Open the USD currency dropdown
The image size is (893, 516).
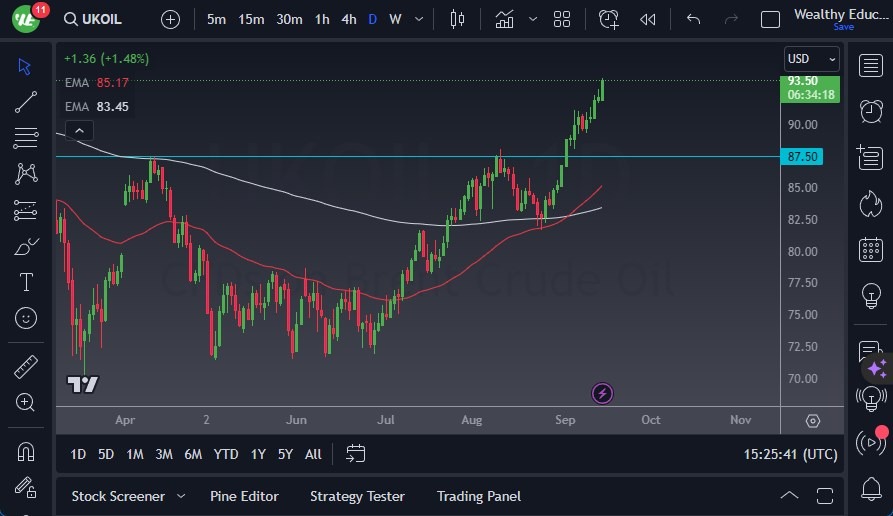810,59
